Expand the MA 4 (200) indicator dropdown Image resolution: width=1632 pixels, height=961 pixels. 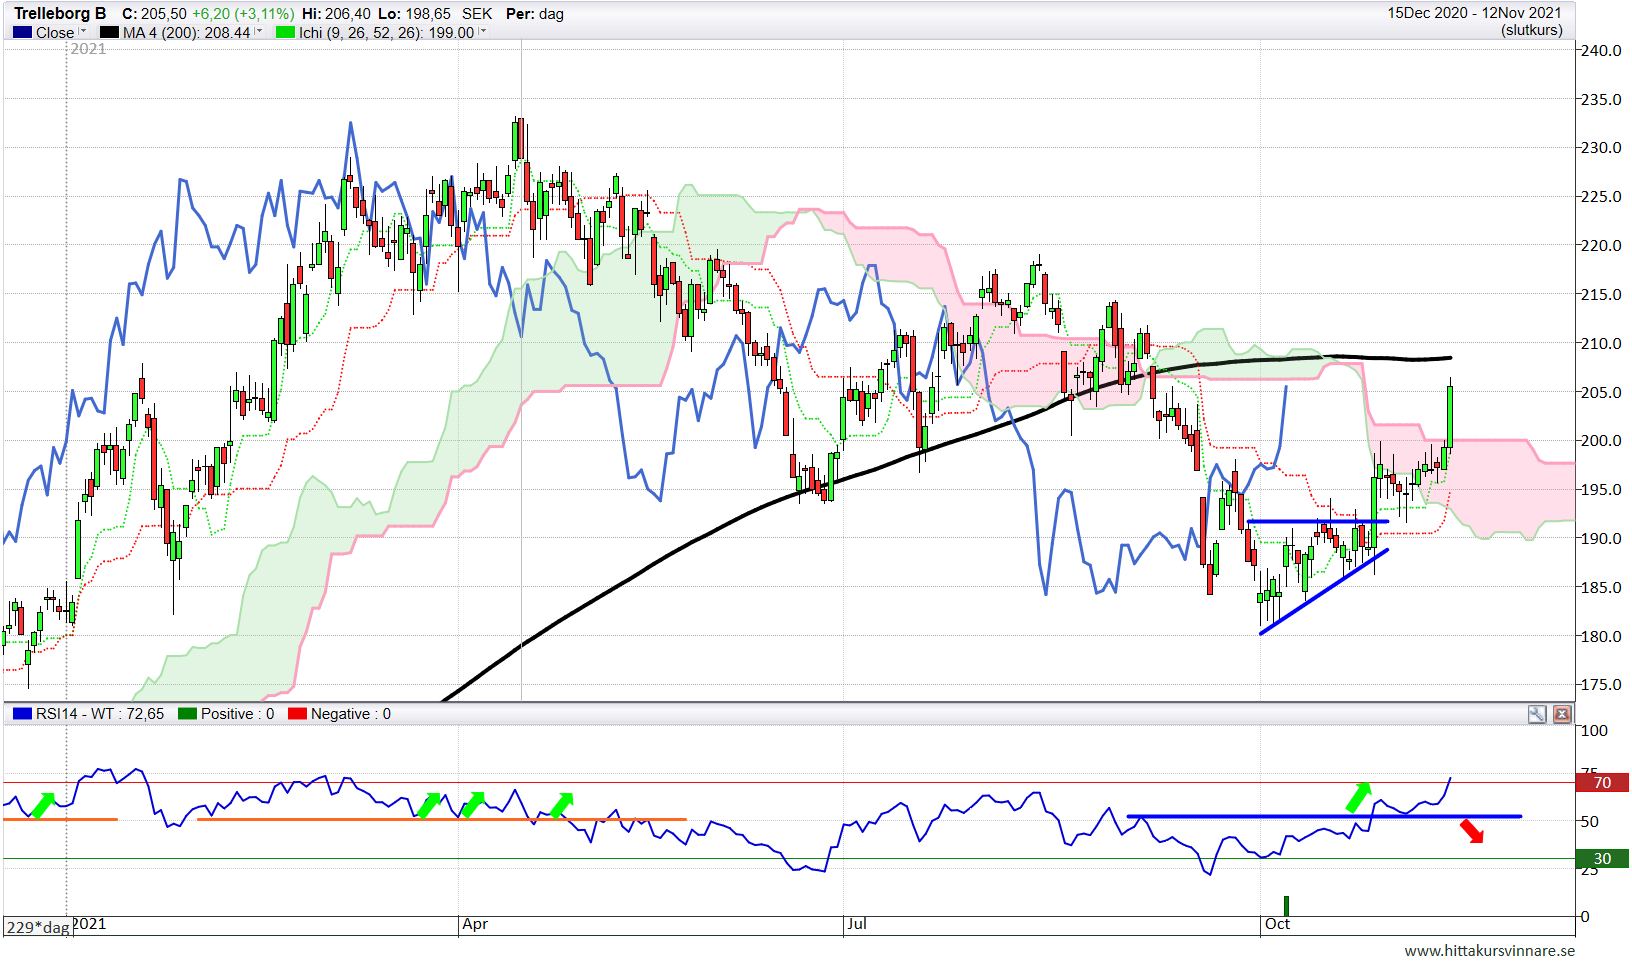click(258, 32)
